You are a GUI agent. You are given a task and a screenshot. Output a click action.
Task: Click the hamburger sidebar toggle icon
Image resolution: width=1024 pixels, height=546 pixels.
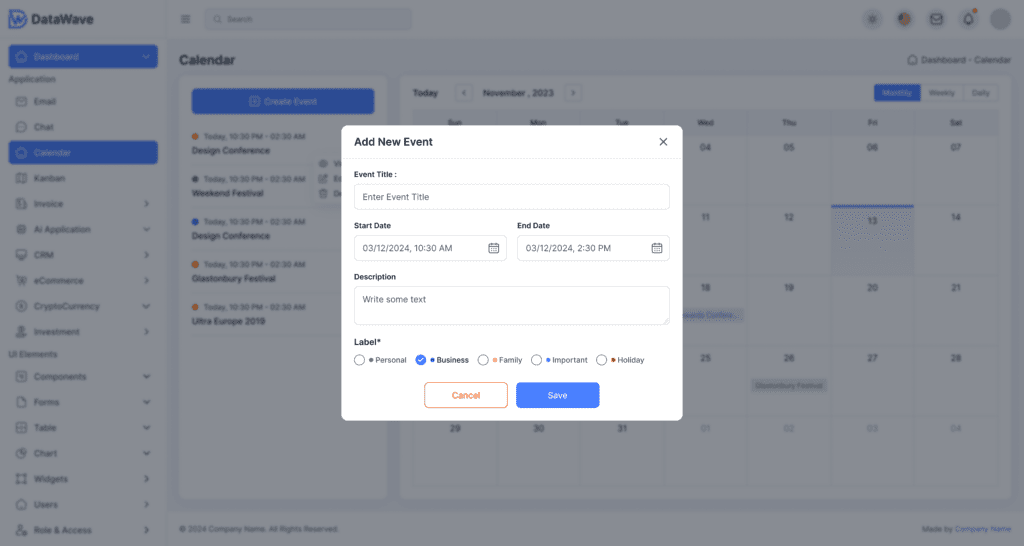tap(185, 19)
